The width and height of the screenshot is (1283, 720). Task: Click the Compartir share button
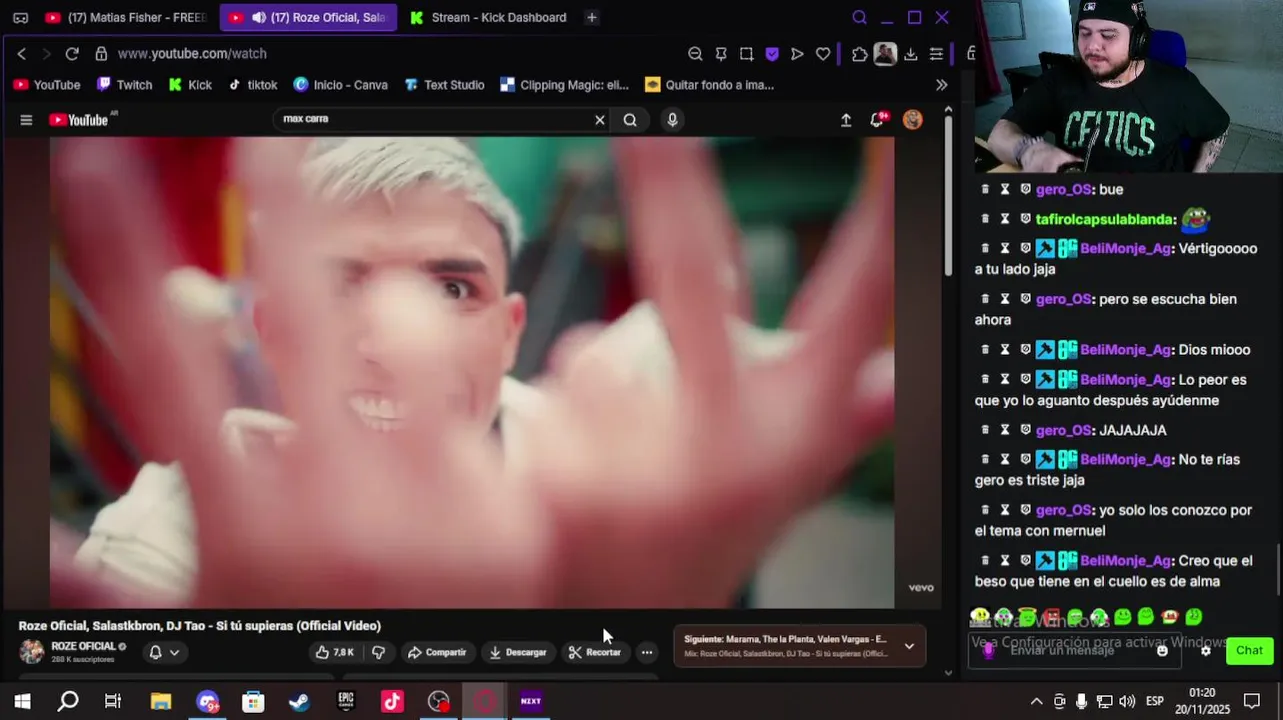click(437, 652)
